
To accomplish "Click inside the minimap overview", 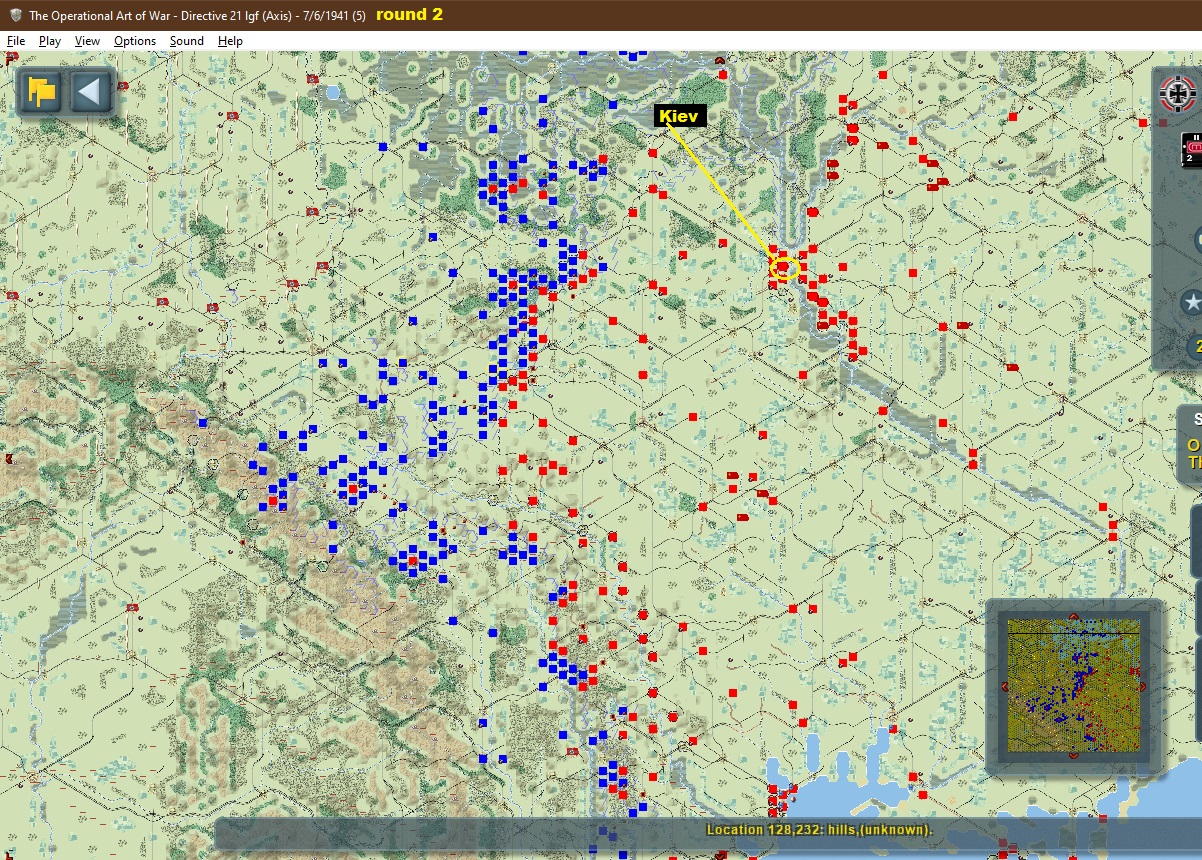I will coord(1074,686).
